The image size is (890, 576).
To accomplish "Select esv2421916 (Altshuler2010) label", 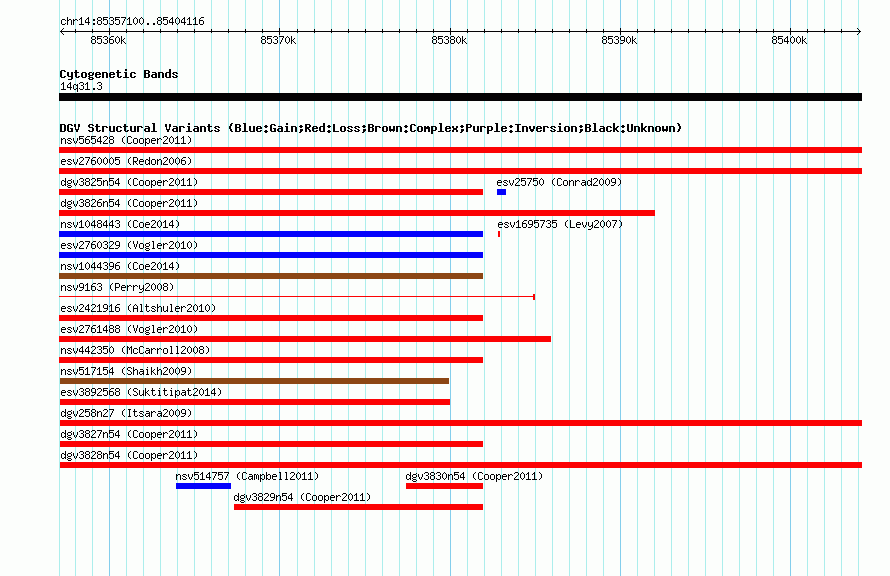I will [x=138, y=308].
